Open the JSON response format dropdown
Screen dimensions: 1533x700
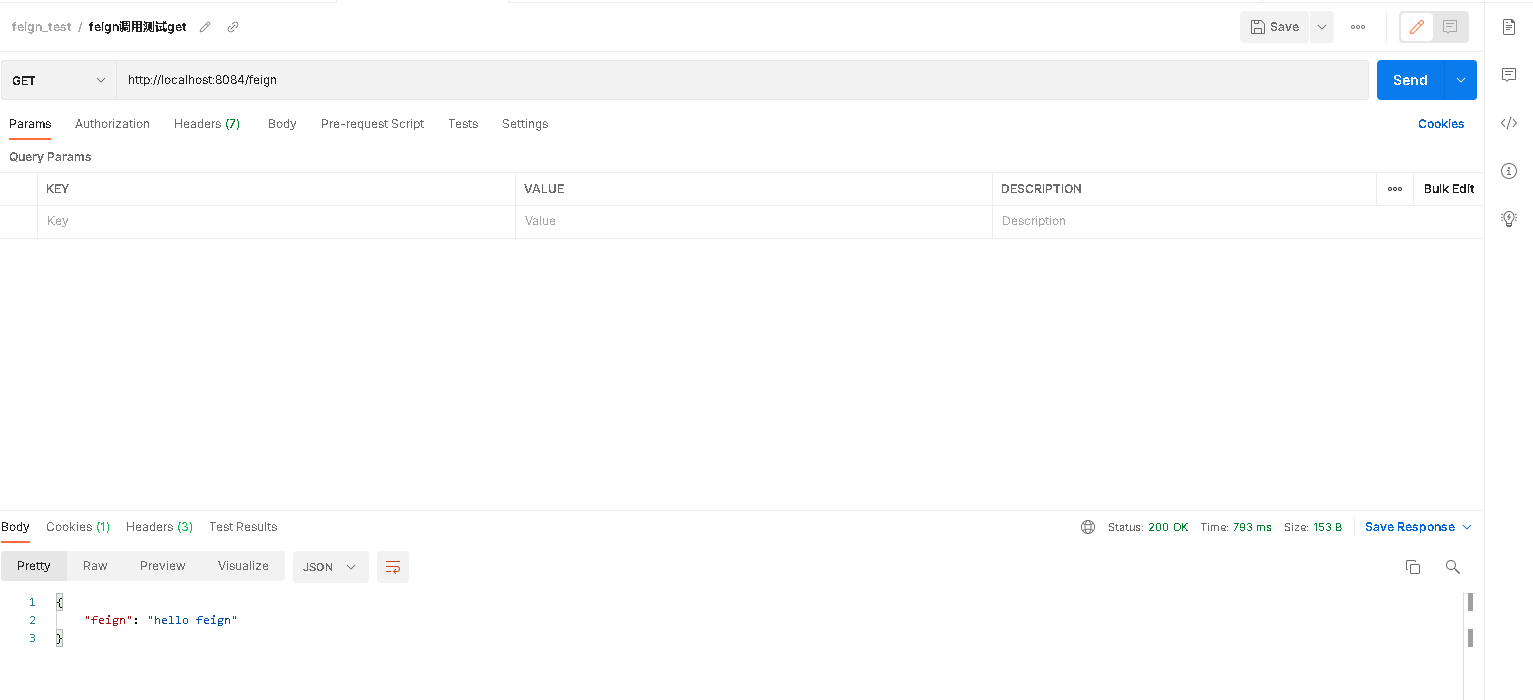tap(330, 566)
